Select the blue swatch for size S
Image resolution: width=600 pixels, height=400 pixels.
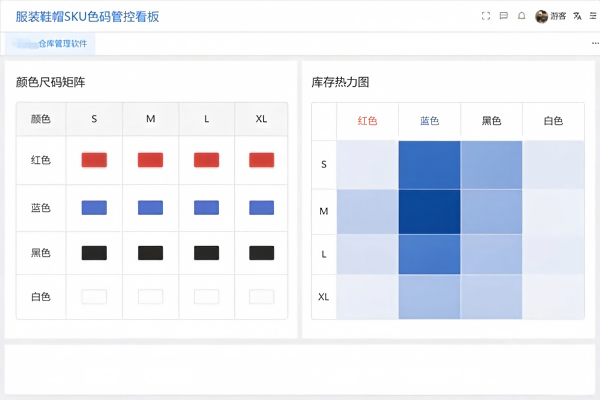click(x=94, y=208)
